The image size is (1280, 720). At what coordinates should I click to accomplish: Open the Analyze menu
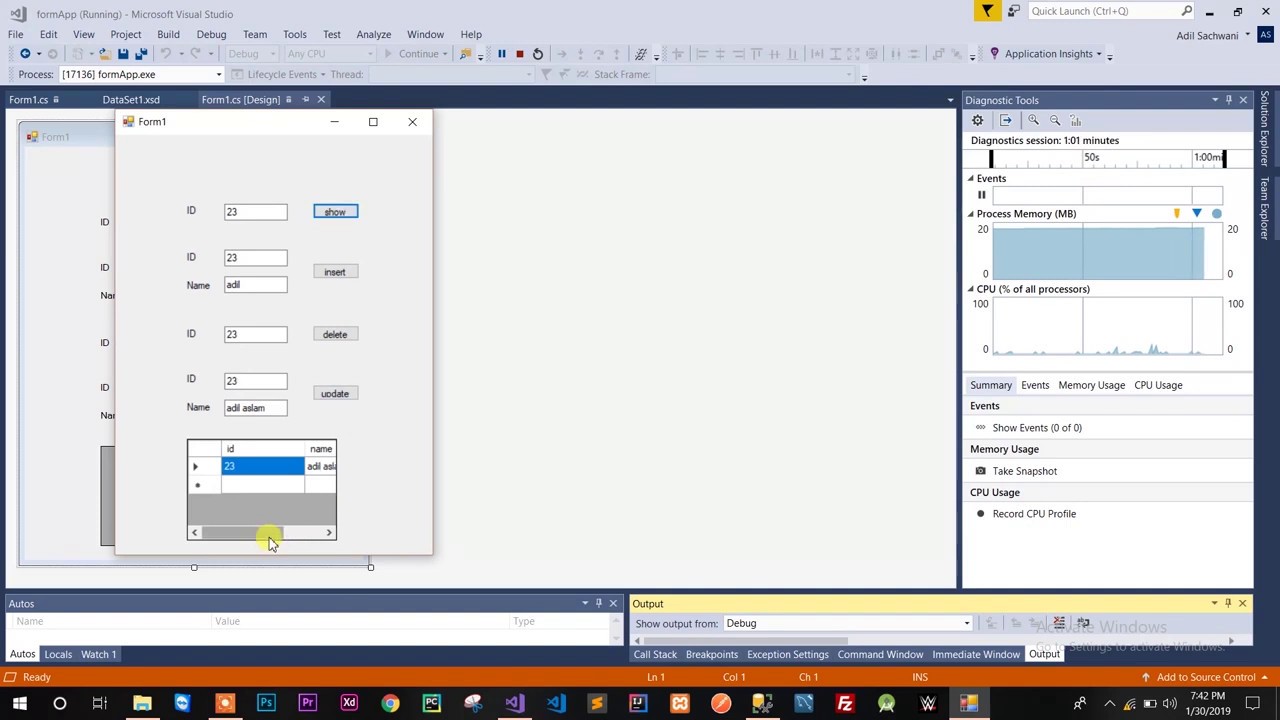373,34
